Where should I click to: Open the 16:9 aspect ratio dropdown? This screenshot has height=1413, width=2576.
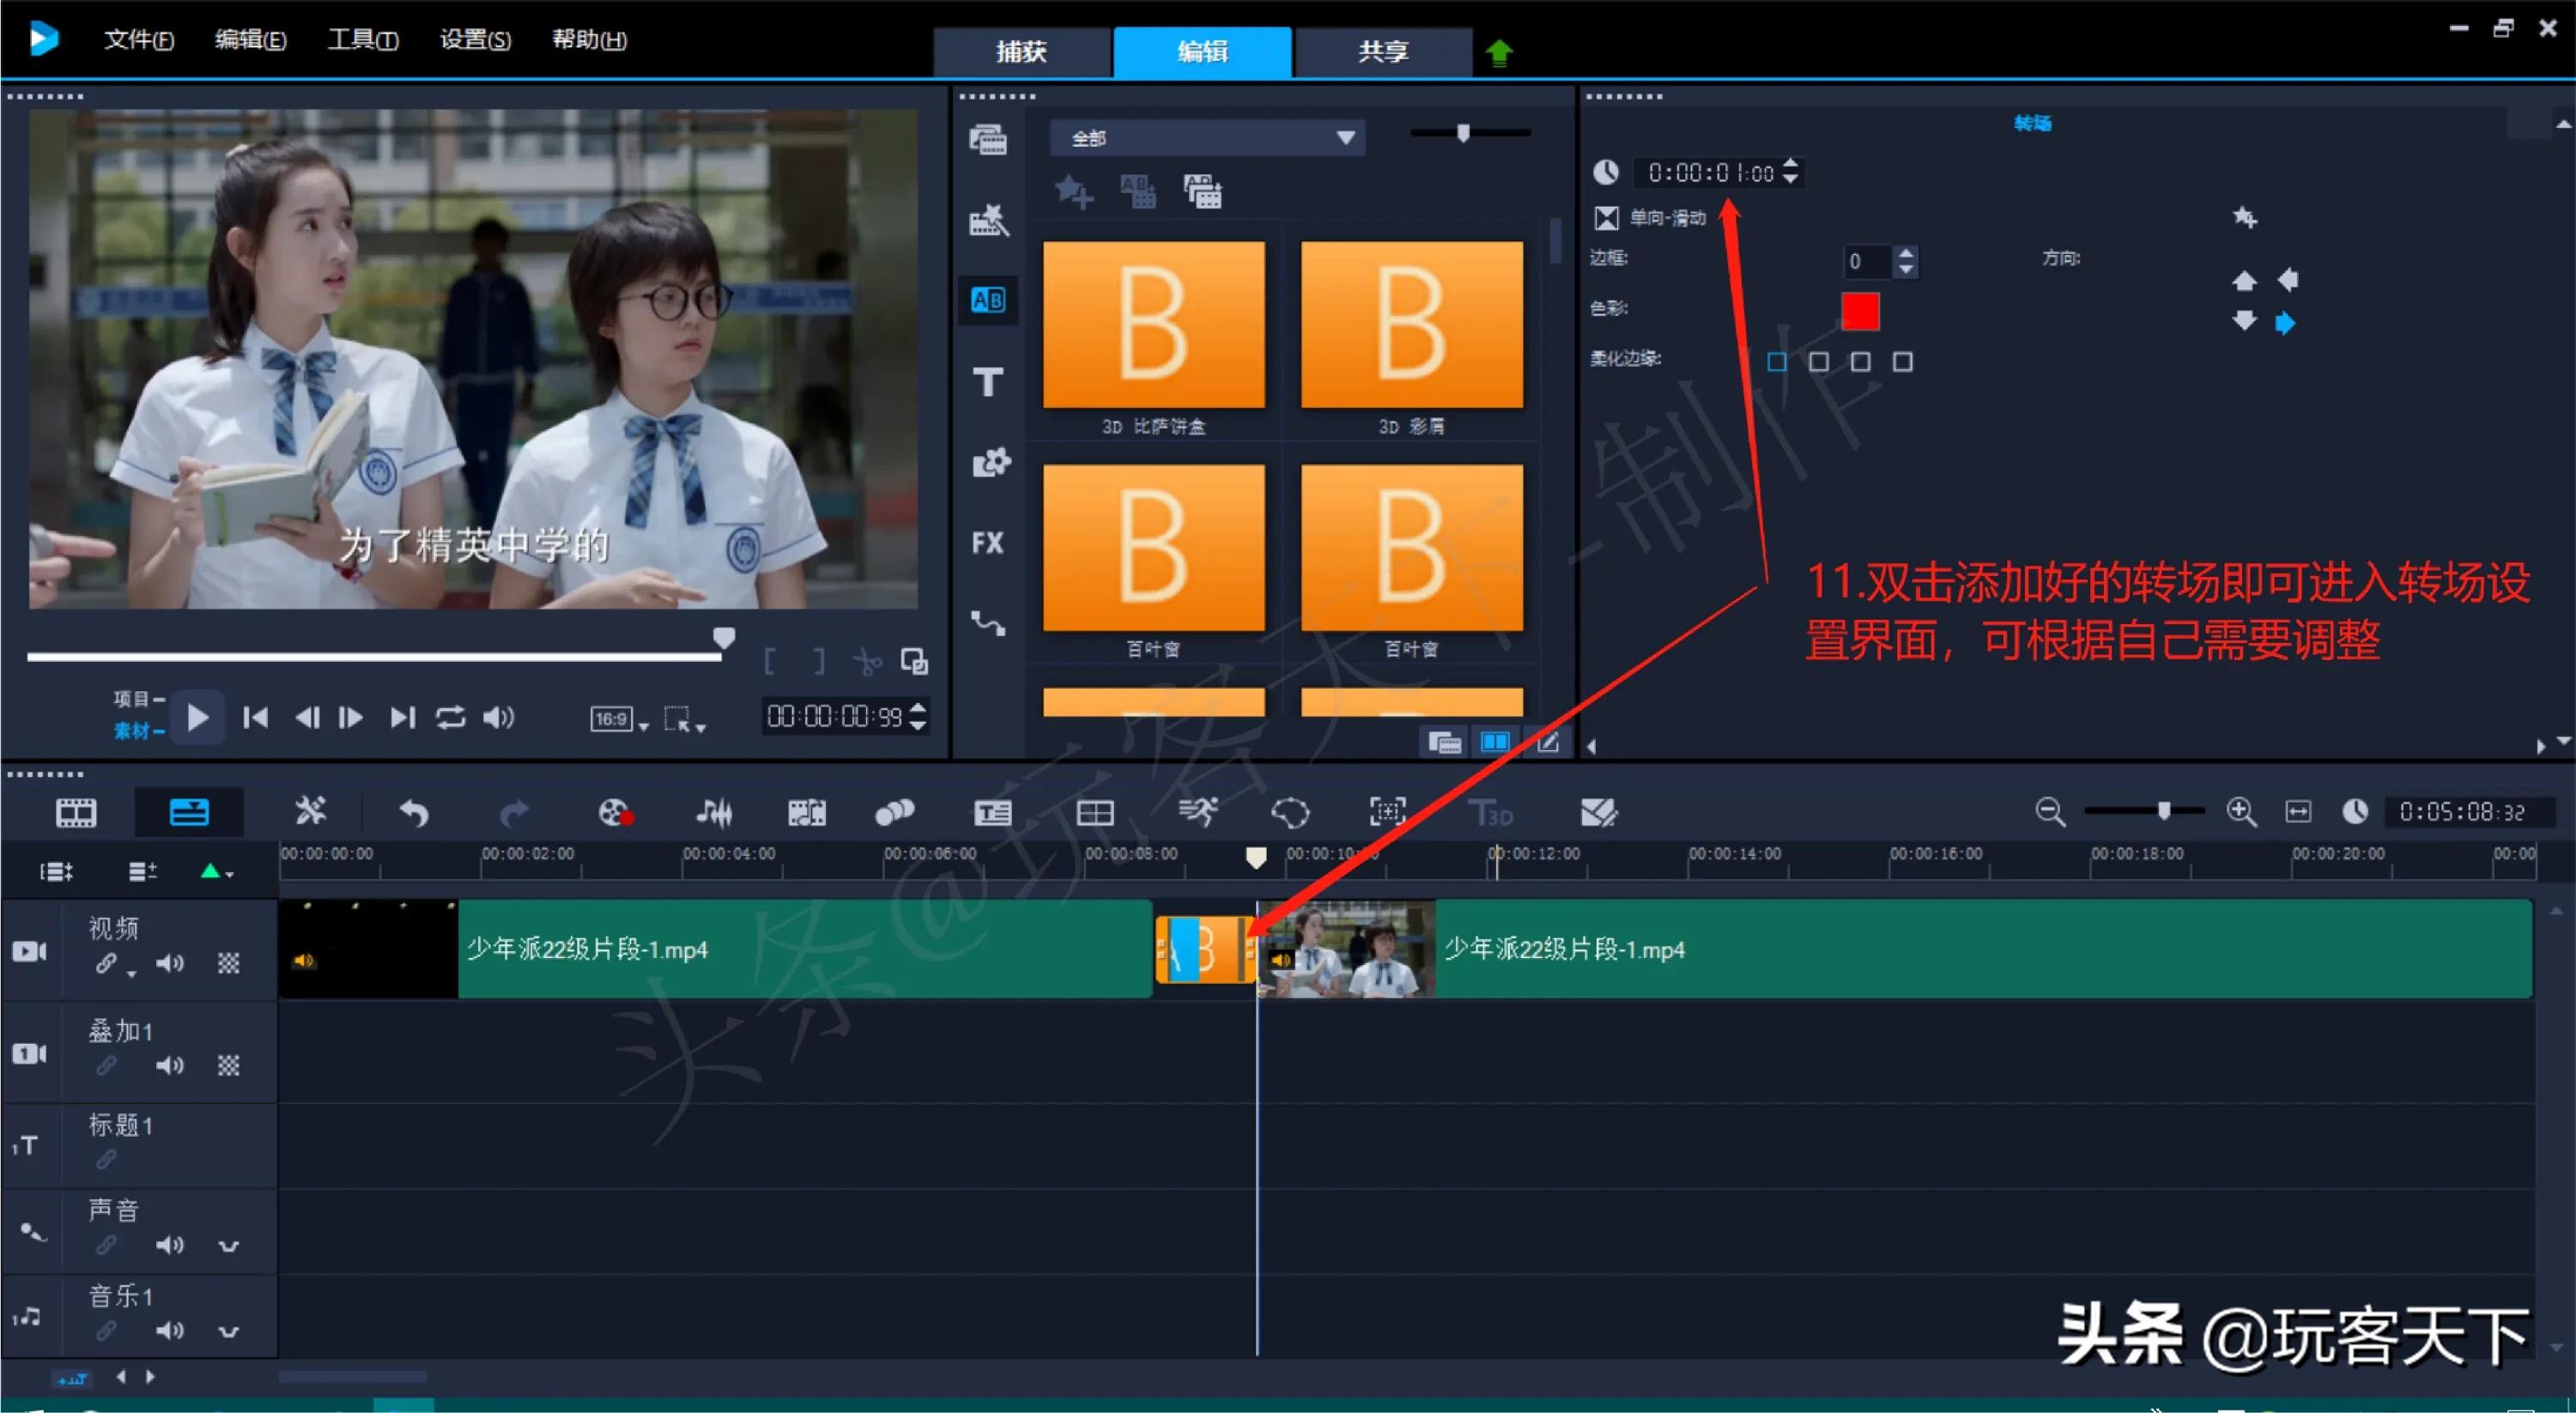[618, 719]
